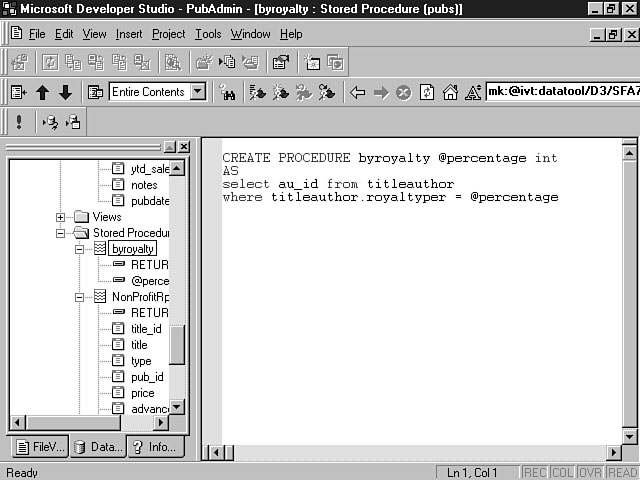Image resolution: width=640 pixels, height=480 pixels.
Task: Click the exclamation mark Run icon
Action: pos(18,122)
